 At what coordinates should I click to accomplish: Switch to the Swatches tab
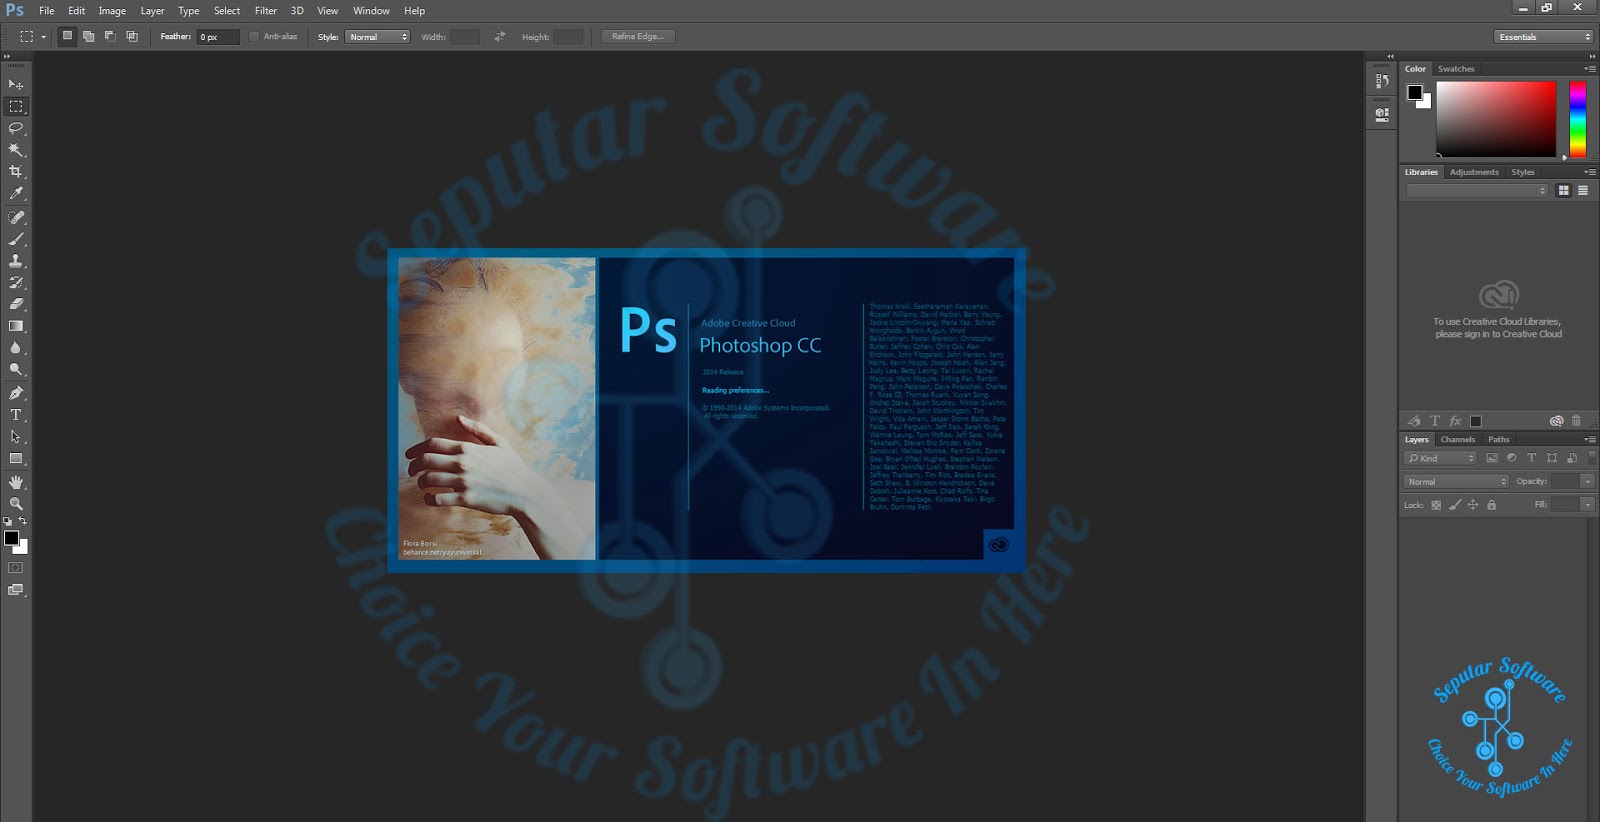point(1456,69)
